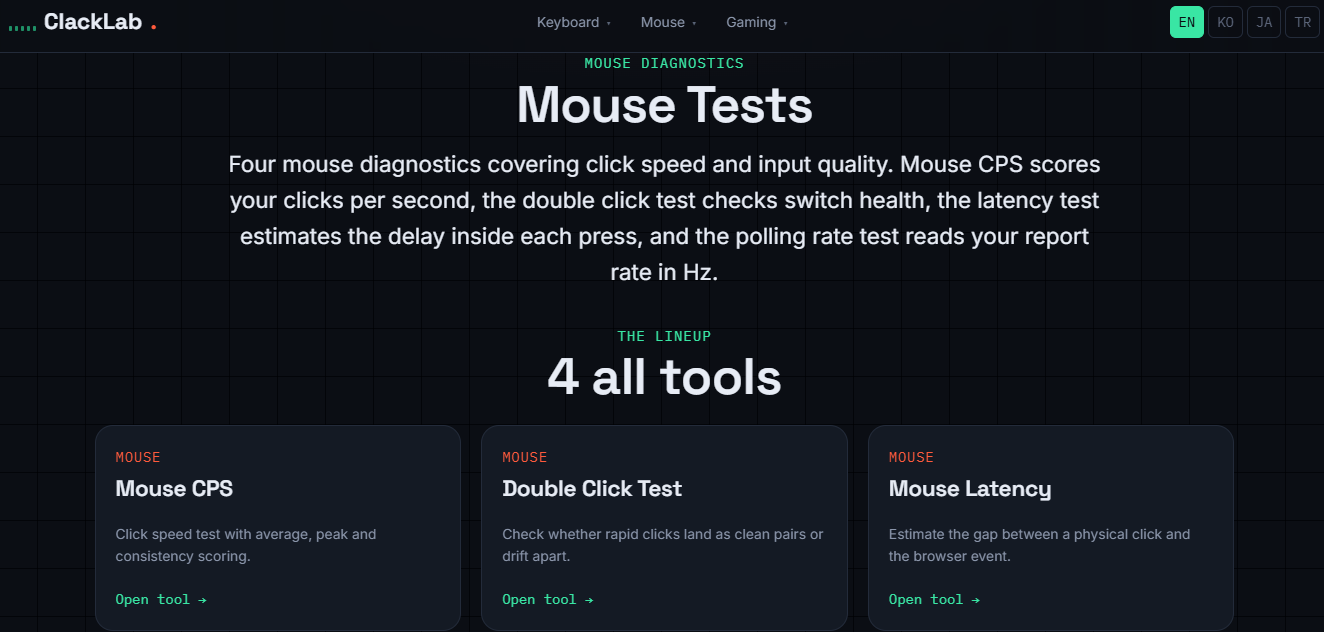Click the "Click speed test with average" description
Image resolution: width=1324 pixels, height=632 pixels.
pos(246,545)
